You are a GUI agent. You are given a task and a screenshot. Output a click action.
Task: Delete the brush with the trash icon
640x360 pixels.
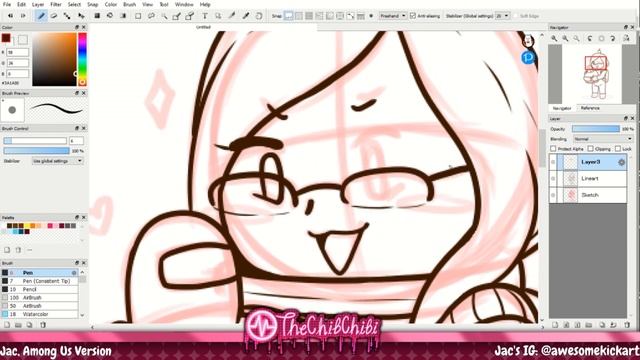click(43, 325)
